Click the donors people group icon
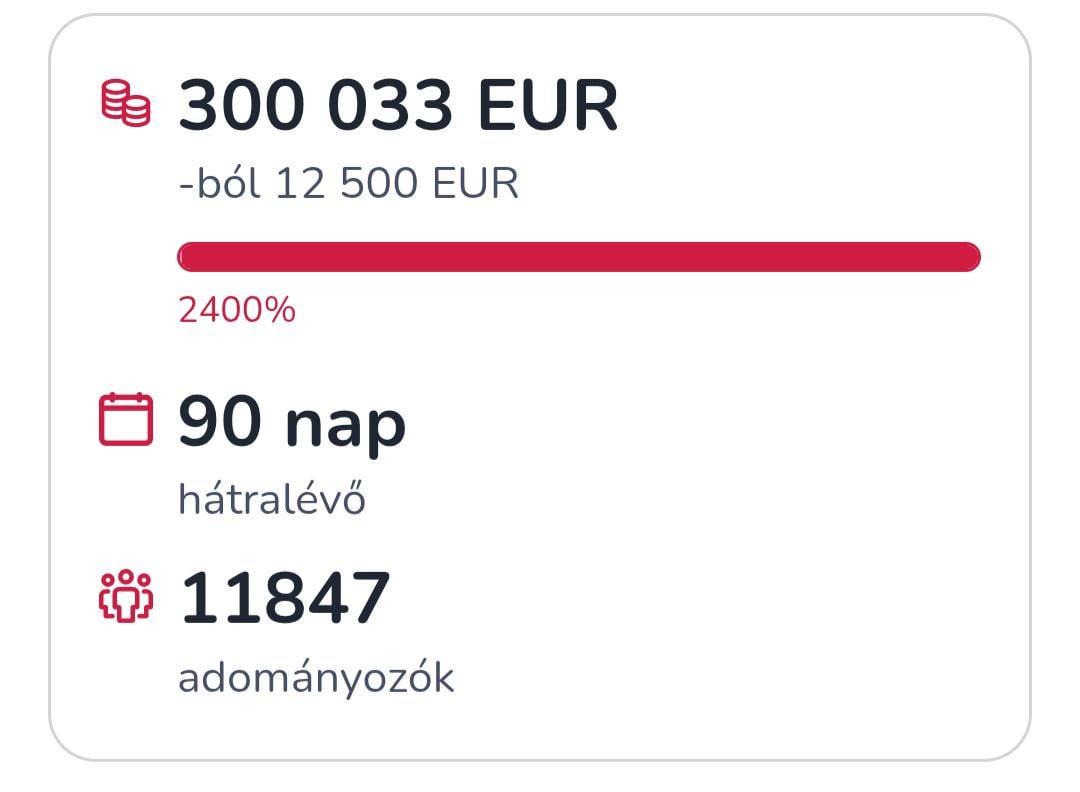 [126, 596]
